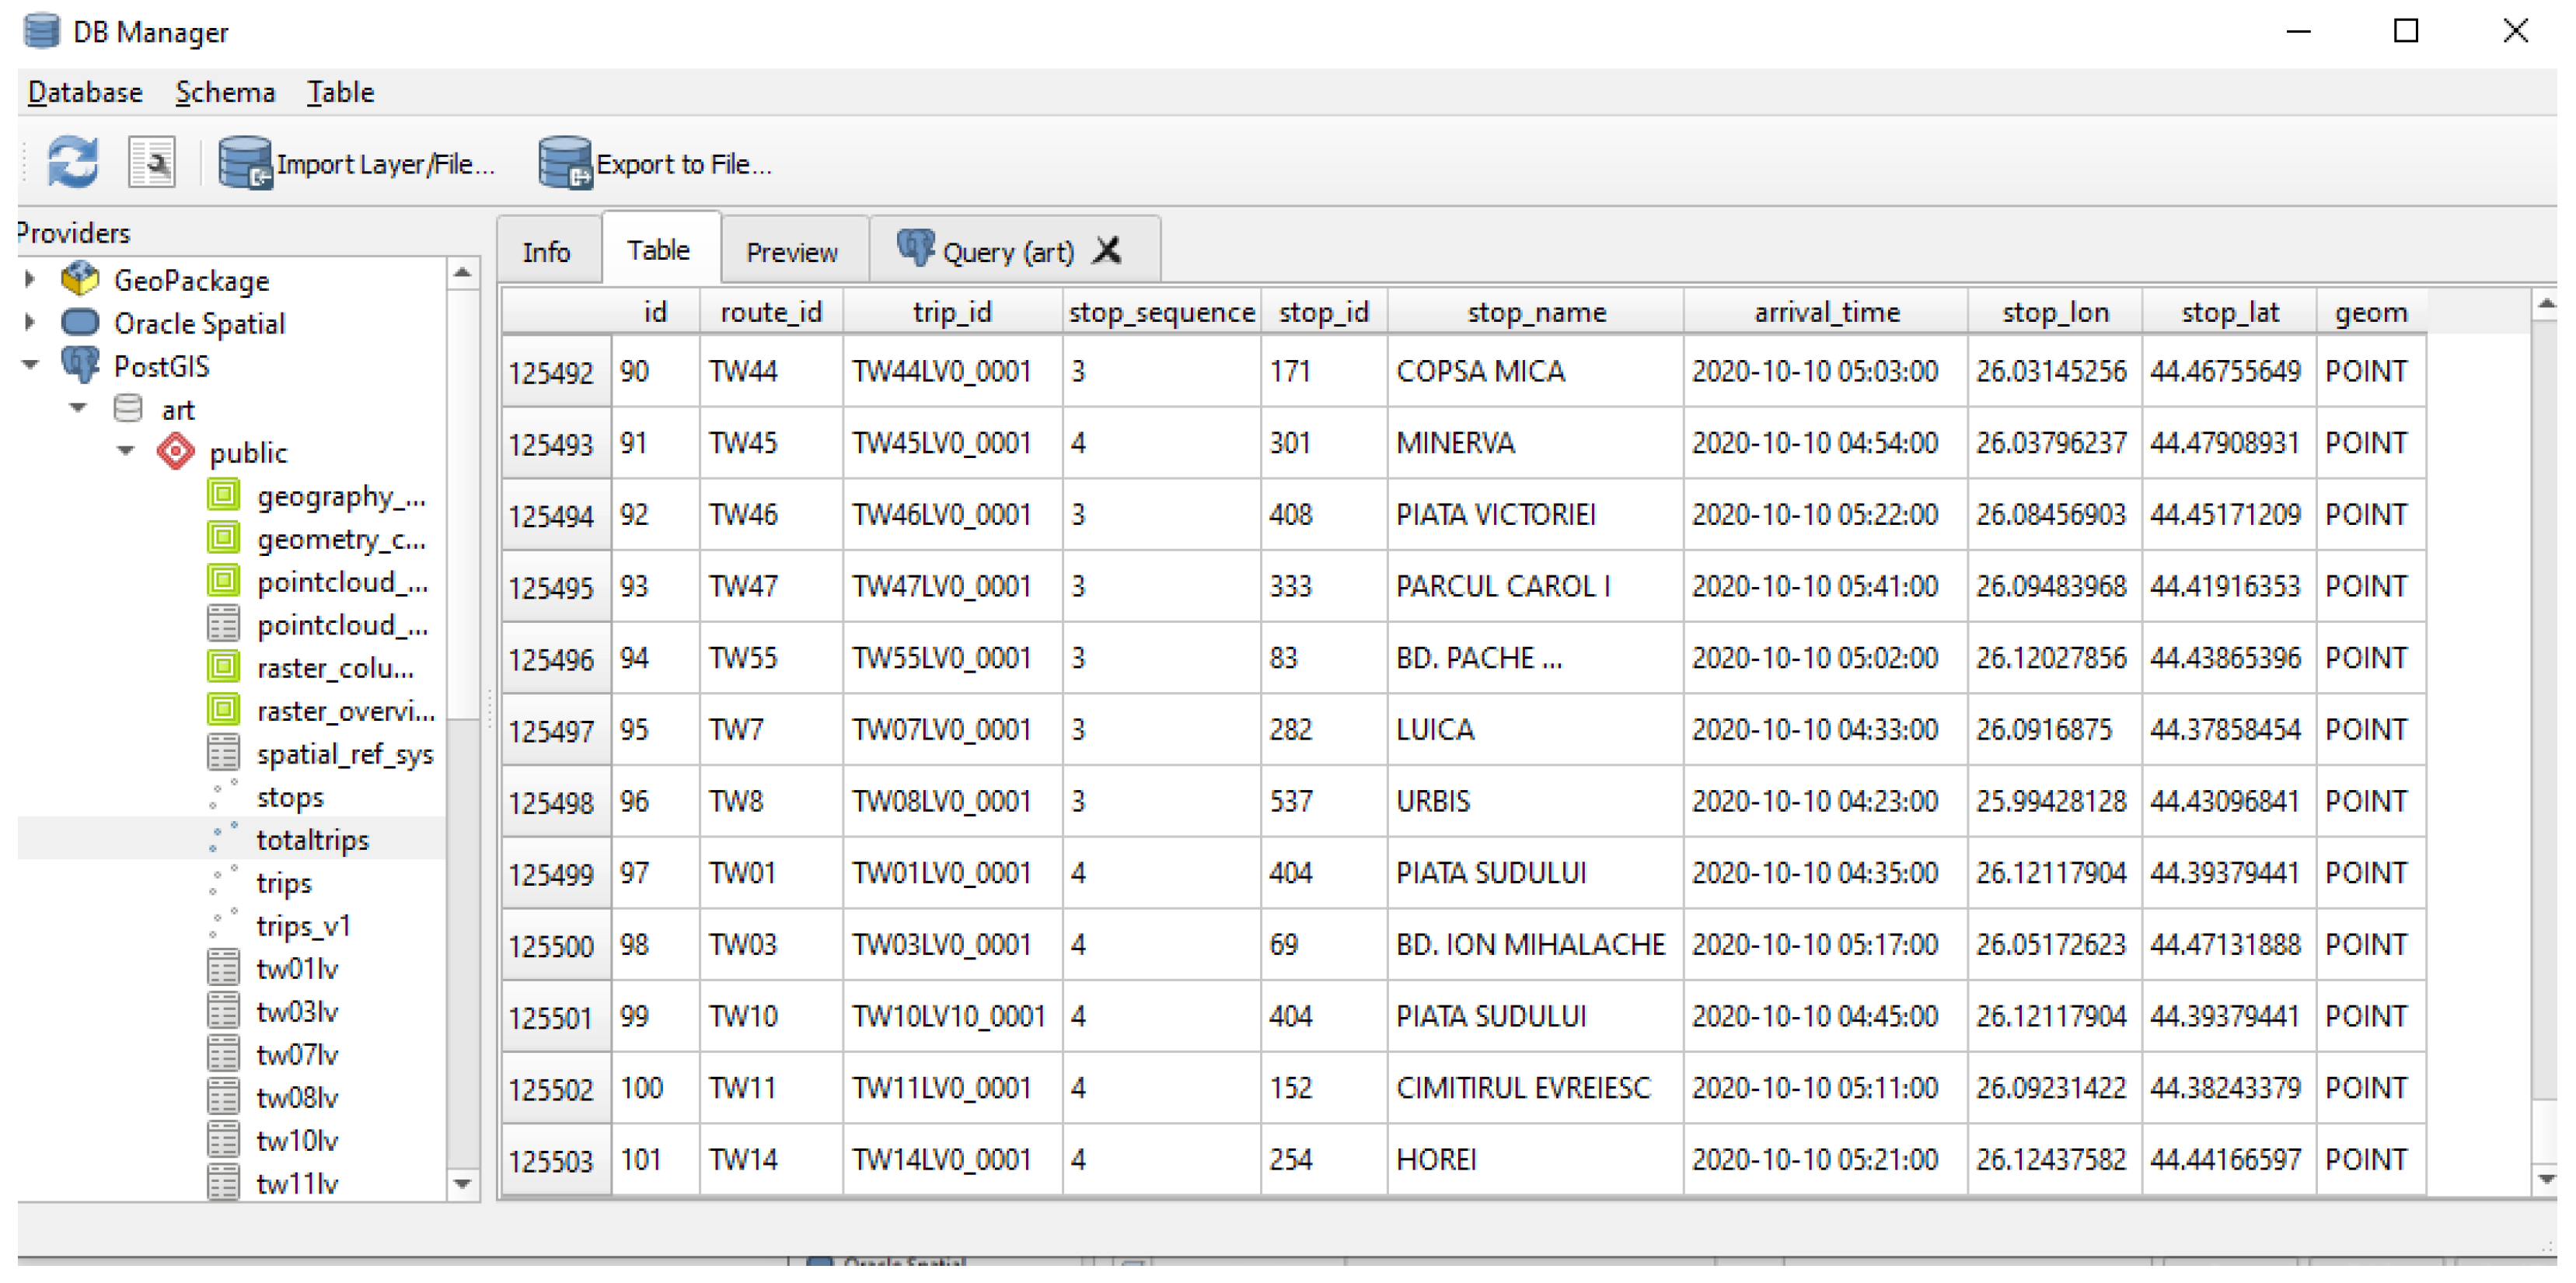Switch to the Info tab
The height and width of the screenshot is (1283, 2576).
click(546, 252)
